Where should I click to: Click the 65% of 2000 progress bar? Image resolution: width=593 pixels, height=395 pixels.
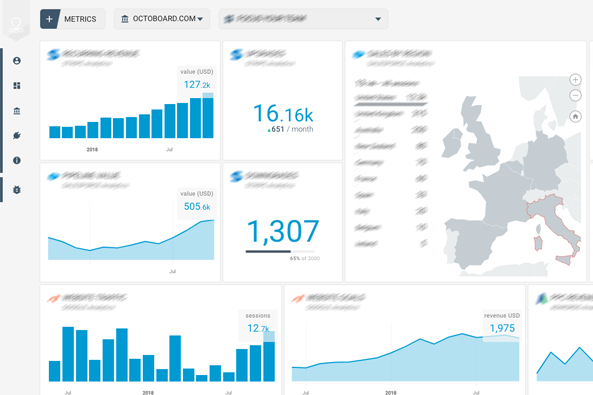[x=280, y=251]
